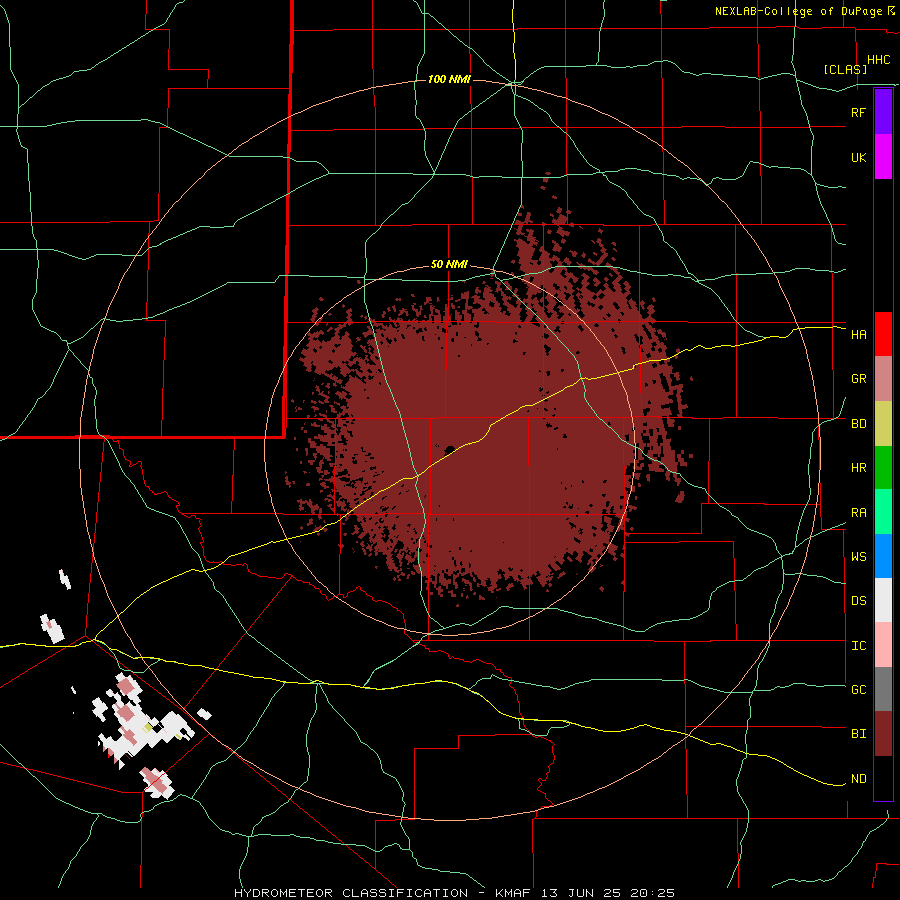Click the 100 NMI range ring label
900x900 pixels.
pos(449,79)
